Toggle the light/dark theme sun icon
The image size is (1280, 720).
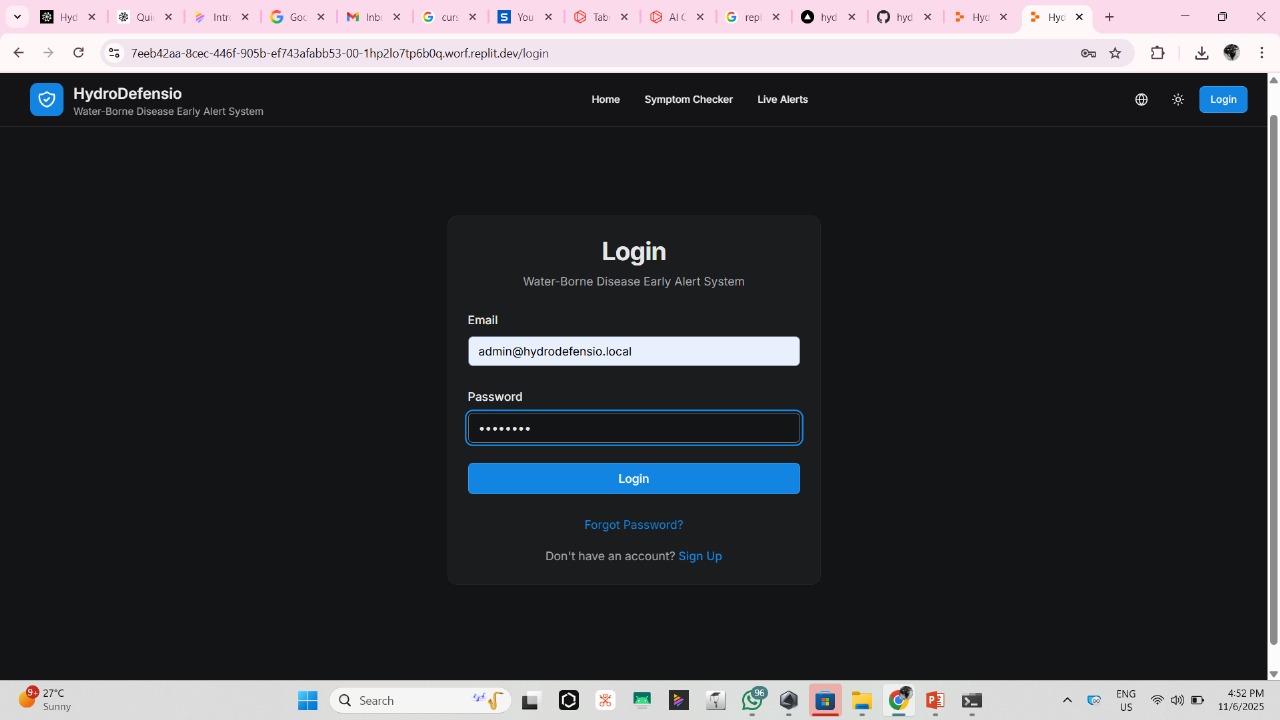(1178, 100)
